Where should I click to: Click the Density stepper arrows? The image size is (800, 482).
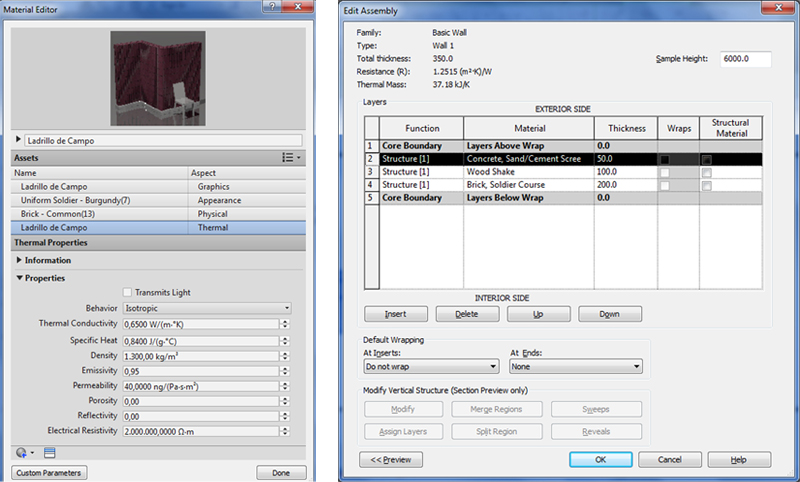pyautogui.click(x=285, y=356)
